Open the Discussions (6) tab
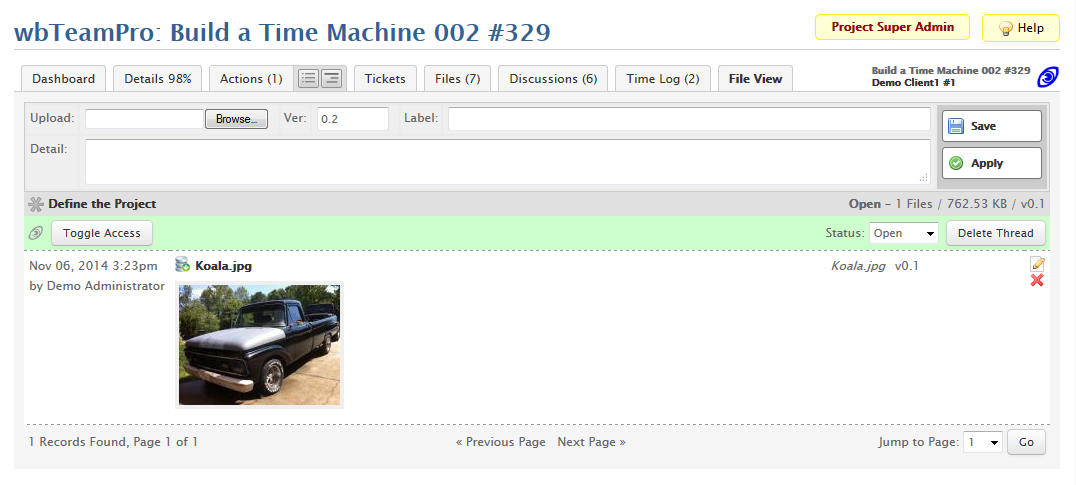This screenshot has height=485, width=1076. point(553,79)
